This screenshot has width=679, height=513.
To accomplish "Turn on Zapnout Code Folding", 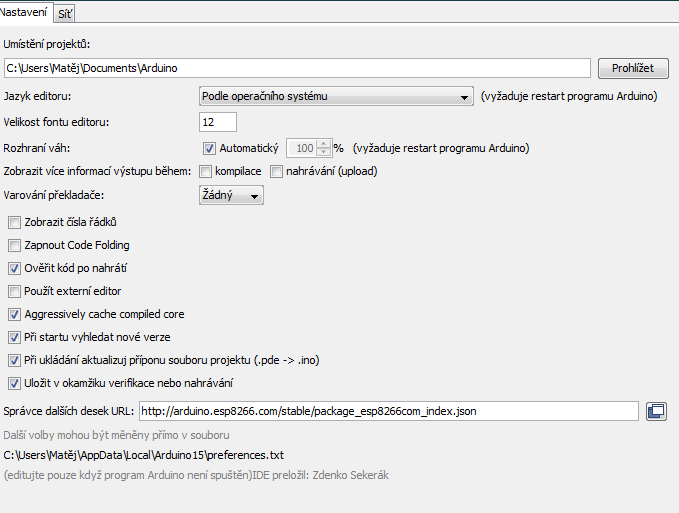I will 14,245.
